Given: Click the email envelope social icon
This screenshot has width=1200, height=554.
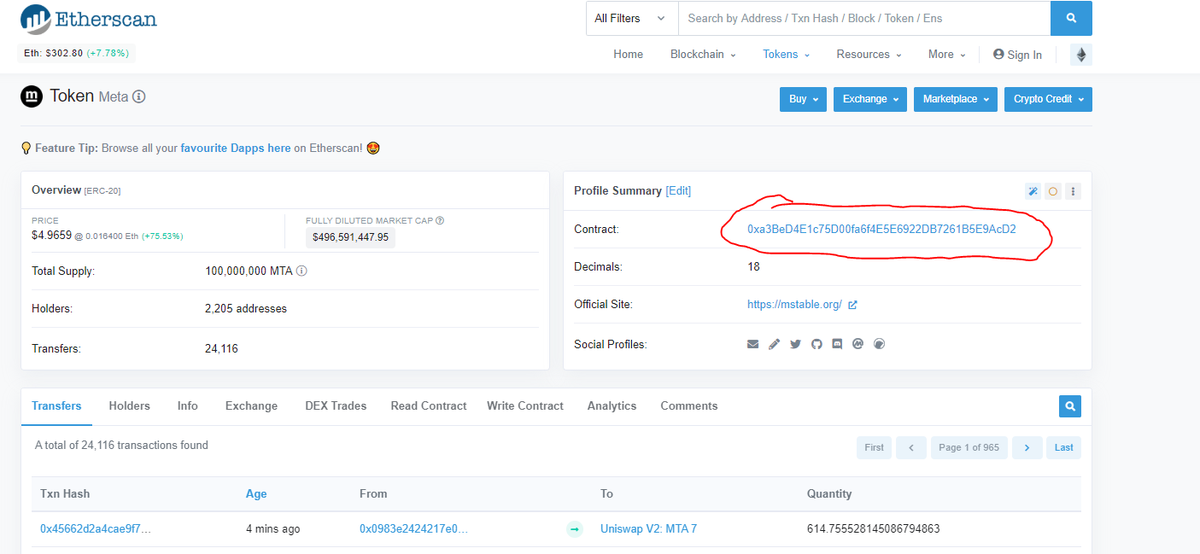Looking at the screenshot, I should click(753, 344).
